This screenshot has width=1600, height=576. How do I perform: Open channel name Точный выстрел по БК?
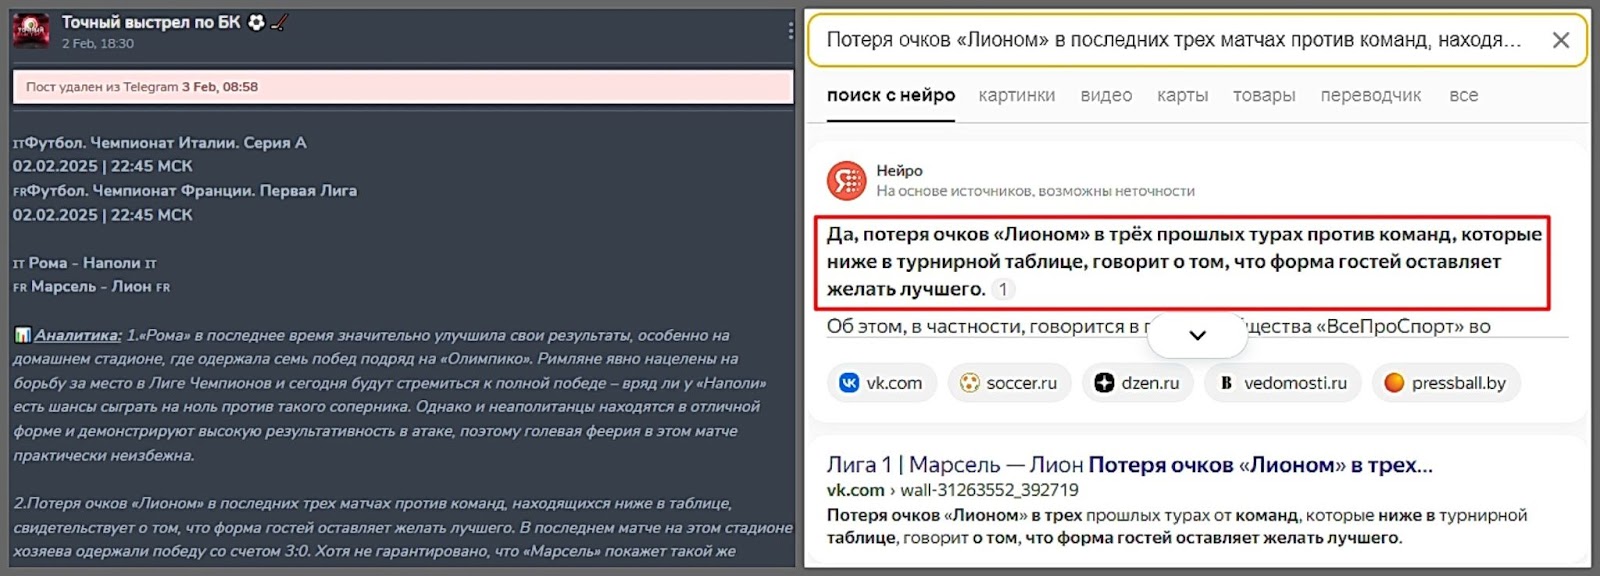point(151,22)
